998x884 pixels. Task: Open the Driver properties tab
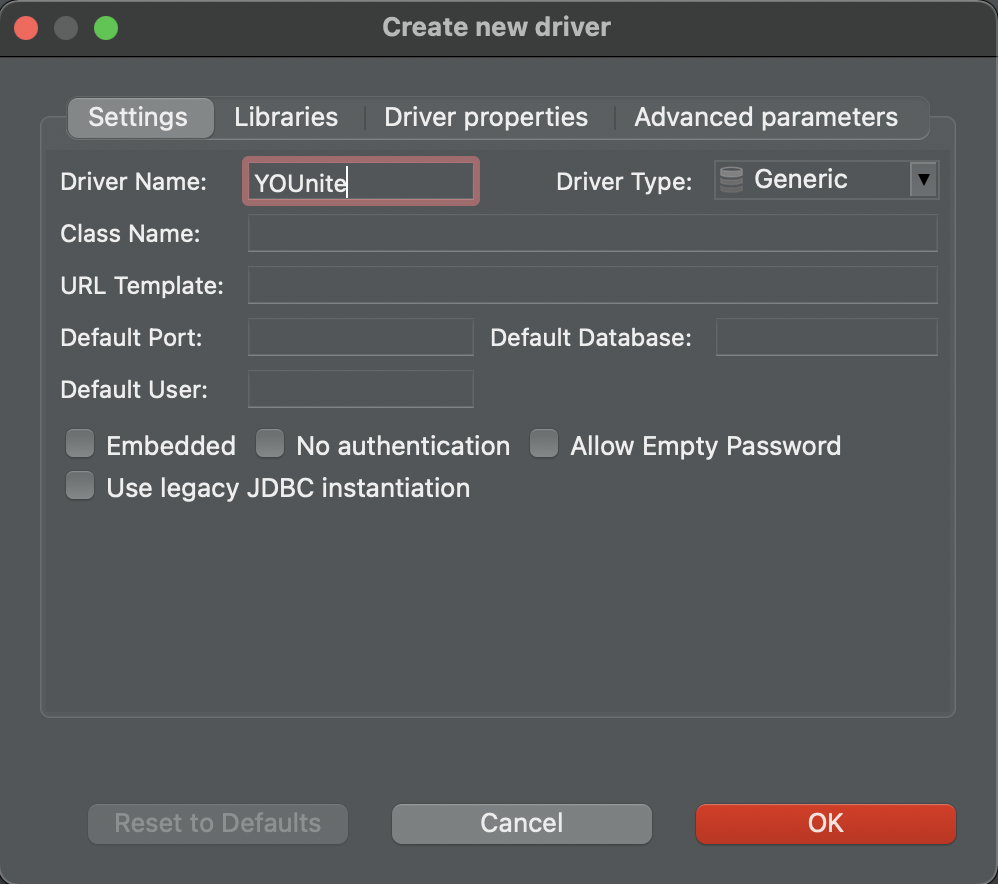tap(486, 117)
